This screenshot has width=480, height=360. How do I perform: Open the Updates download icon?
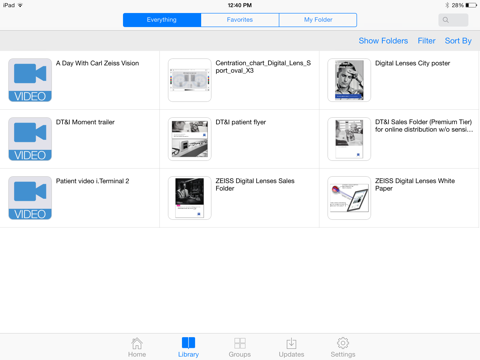(x=291, y=343)
